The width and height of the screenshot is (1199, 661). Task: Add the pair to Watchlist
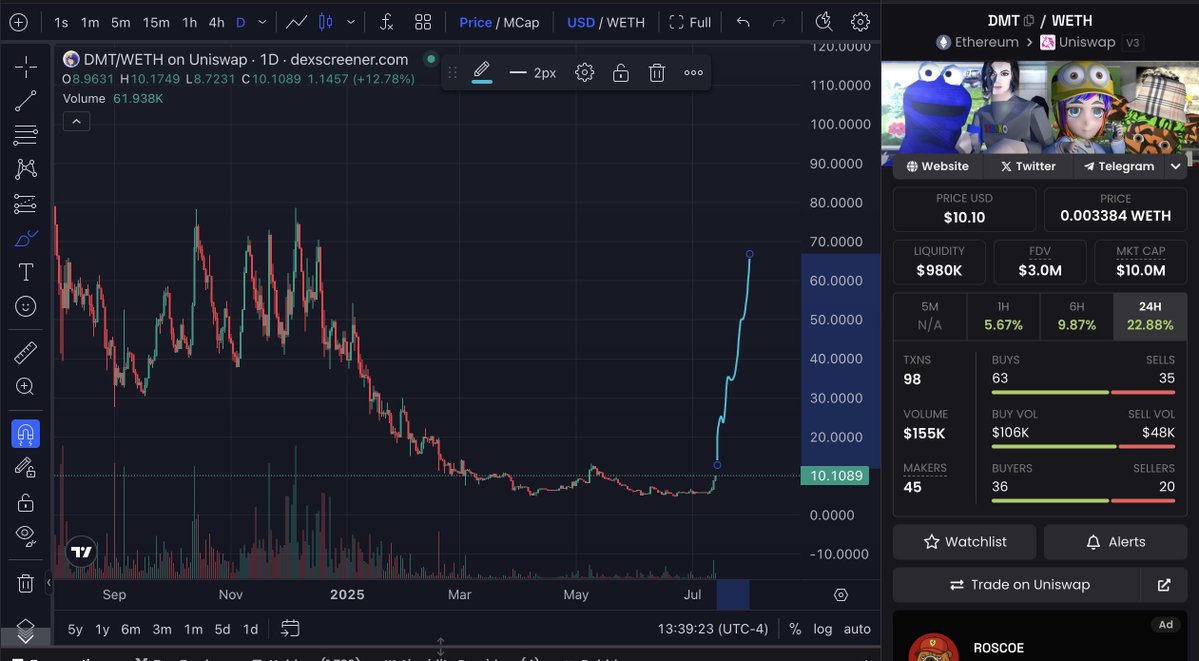pos(964,542)
